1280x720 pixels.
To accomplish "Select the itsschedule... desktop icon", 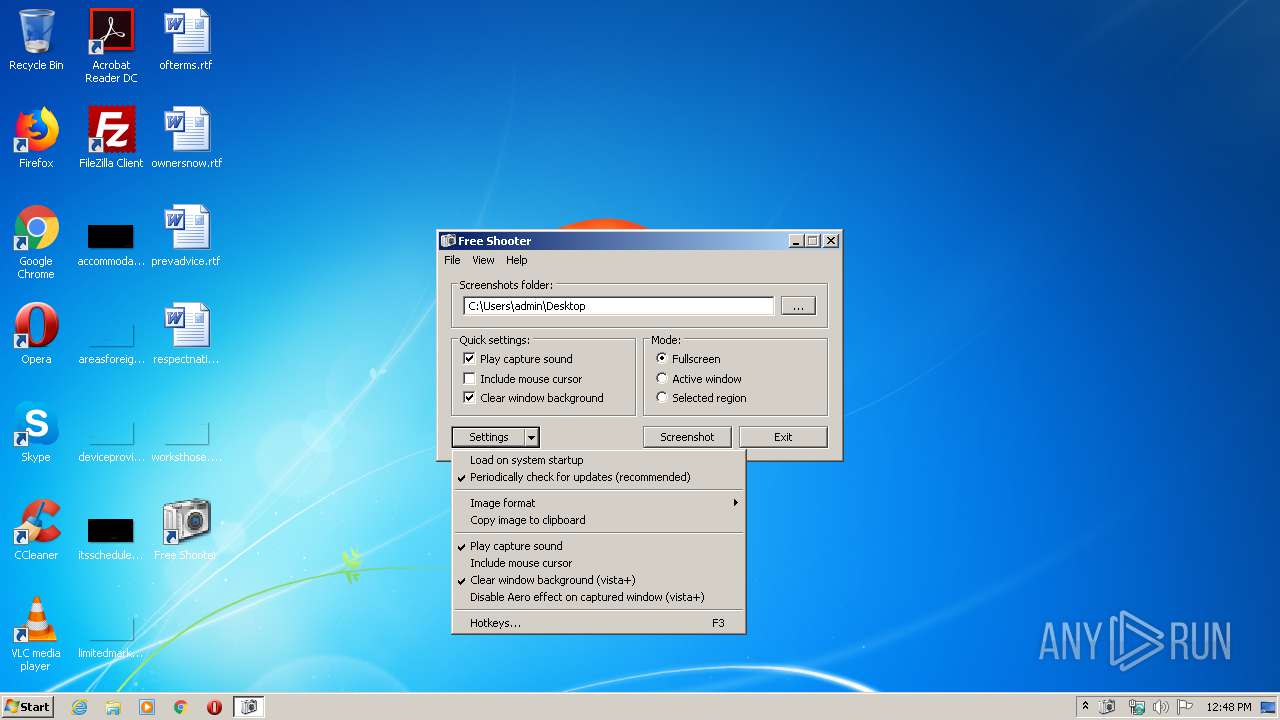I will tap(111, 540).
